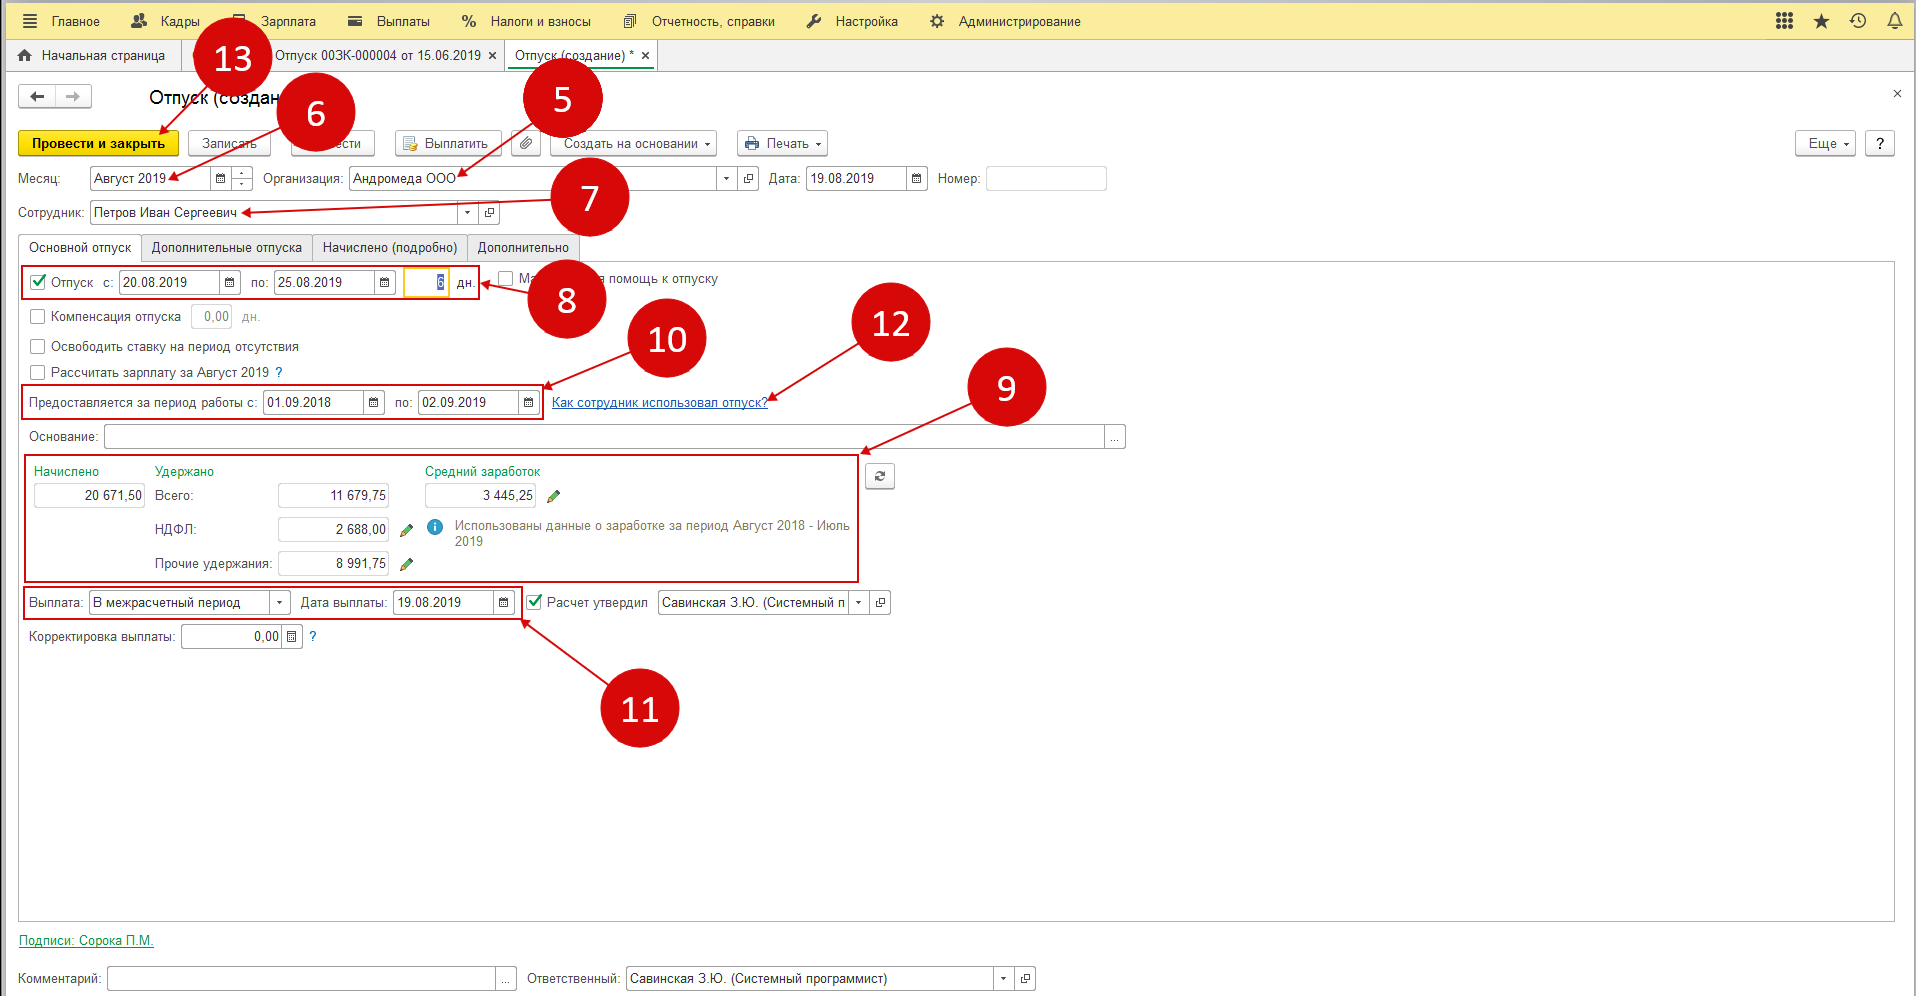Open the Администрирование menu
Screen dimensions: 1916x996
tap(1005, 21)
